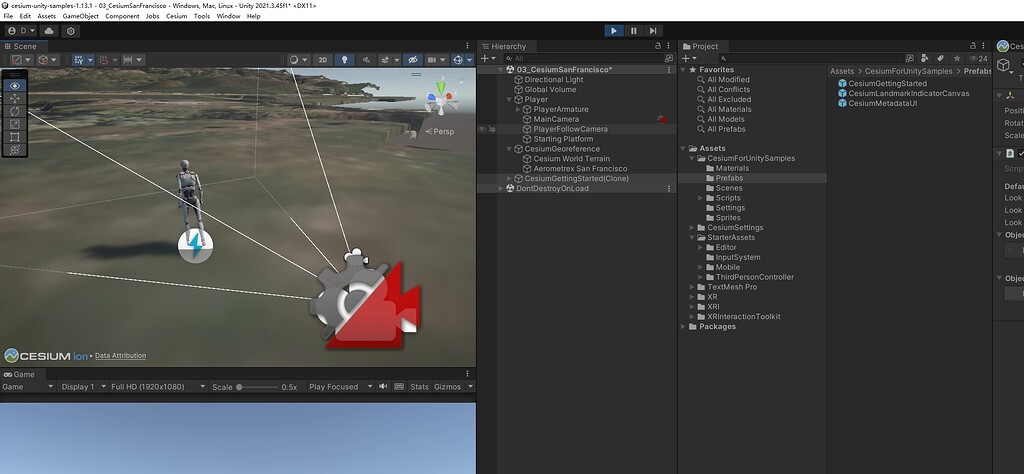Click the Step frame button
The height and width of the screenshot is (474, 1024).
coord(653,31)
